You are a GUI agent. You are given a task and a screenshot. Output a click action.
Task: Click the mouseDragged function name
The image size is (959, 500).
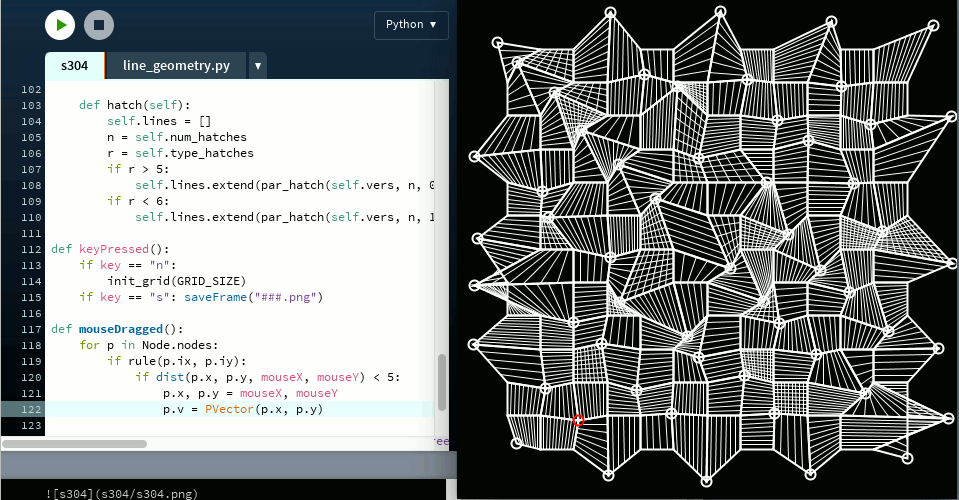(x=118, y=329)
